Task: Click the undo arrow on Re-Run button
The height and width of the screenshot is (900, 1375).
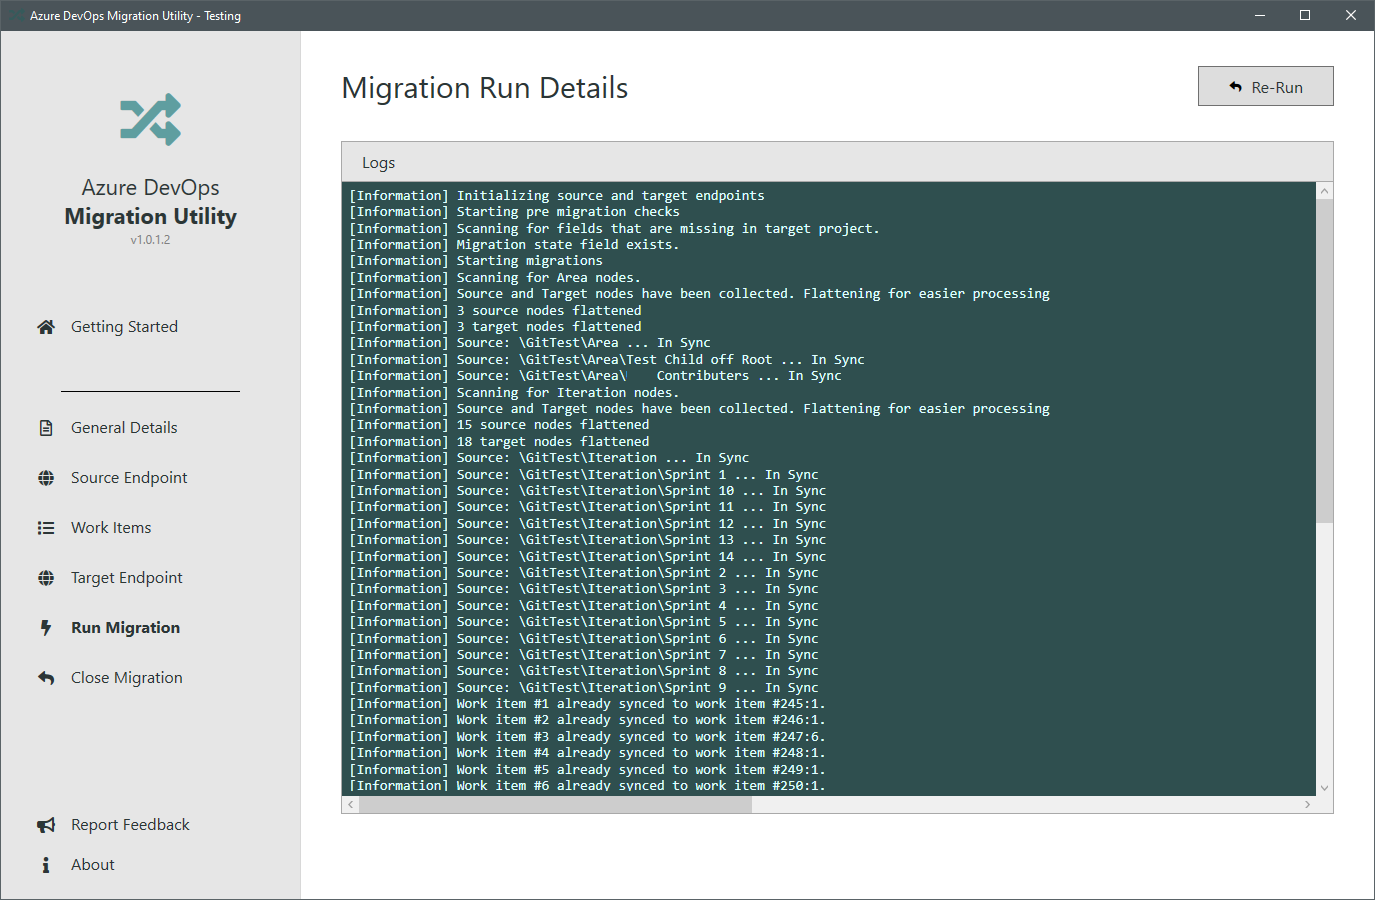Action: [x=1235, y=87]
